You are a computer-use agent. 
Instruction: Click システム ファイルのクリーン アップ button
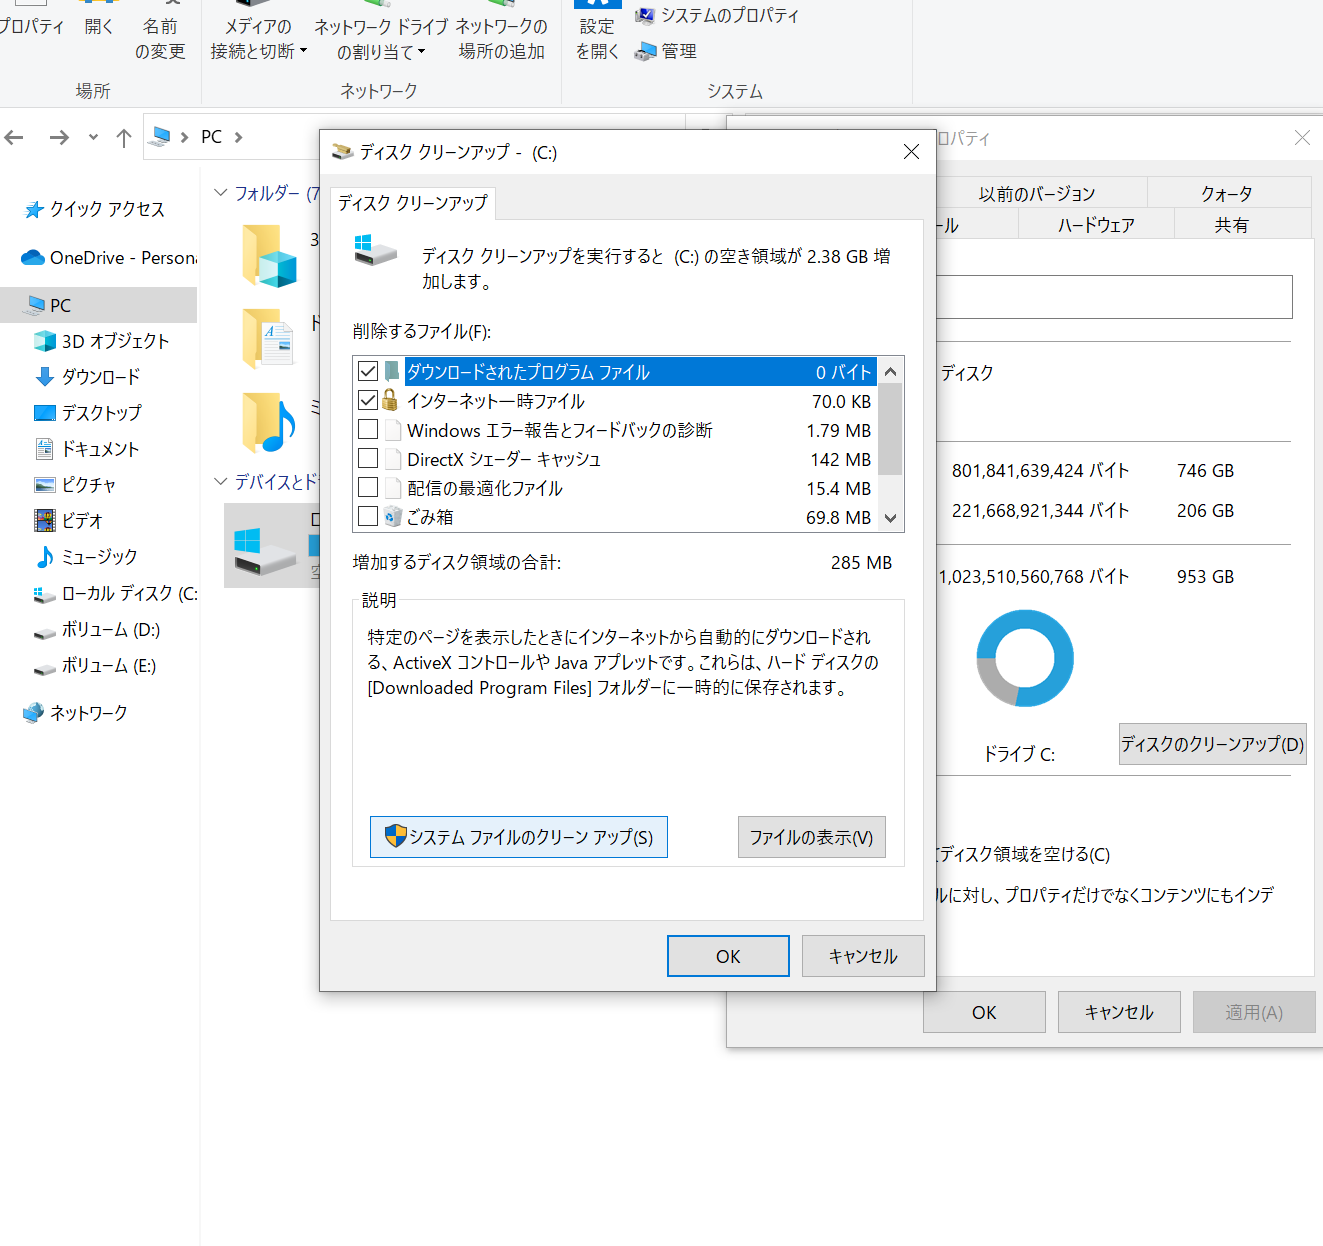[518, 837]
